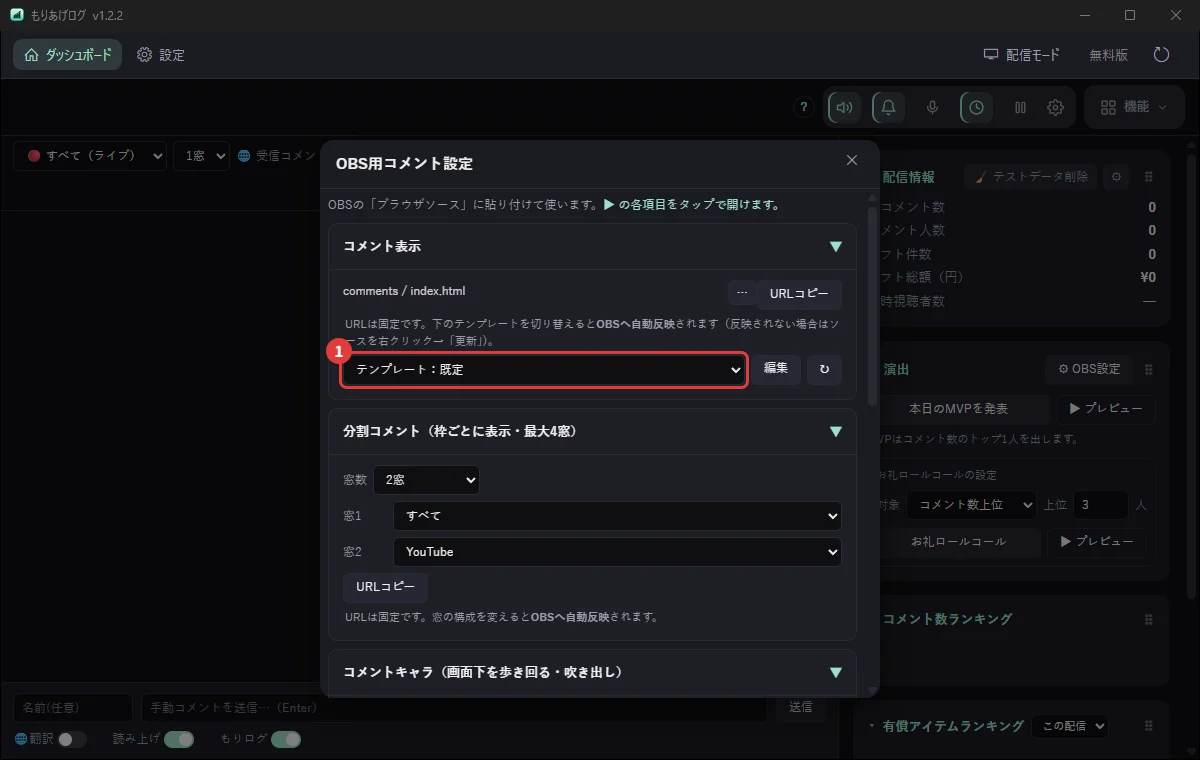This screenshot has width=1200, height=760.
Task: Toggle the もりログ switch
Action: tap(286, 739)
